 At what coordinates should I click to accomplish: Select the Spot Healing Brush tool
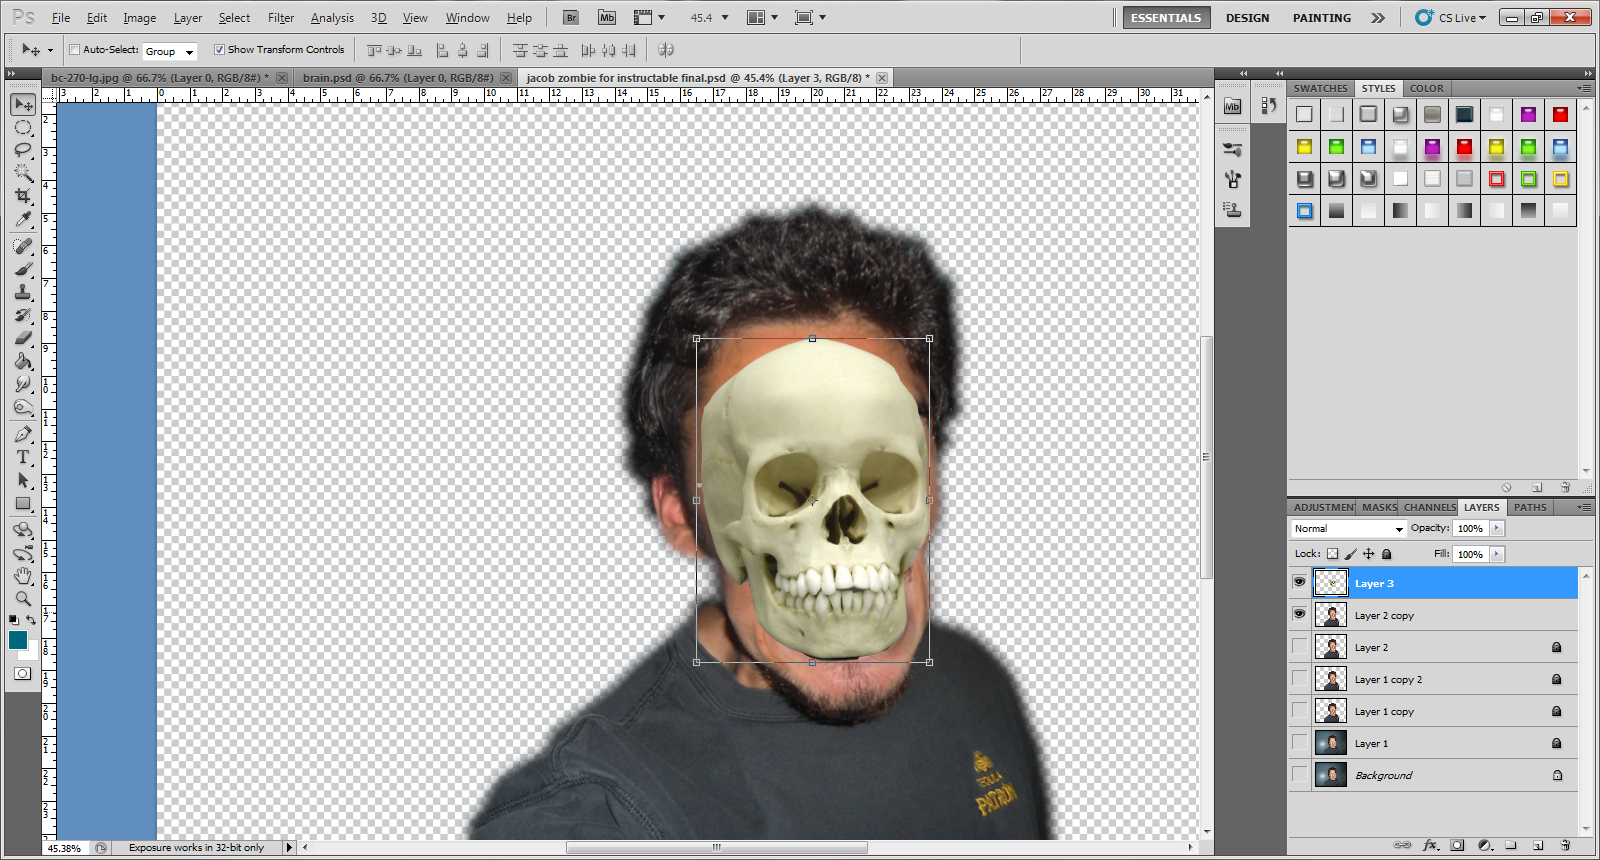click(x=23, y=246)
